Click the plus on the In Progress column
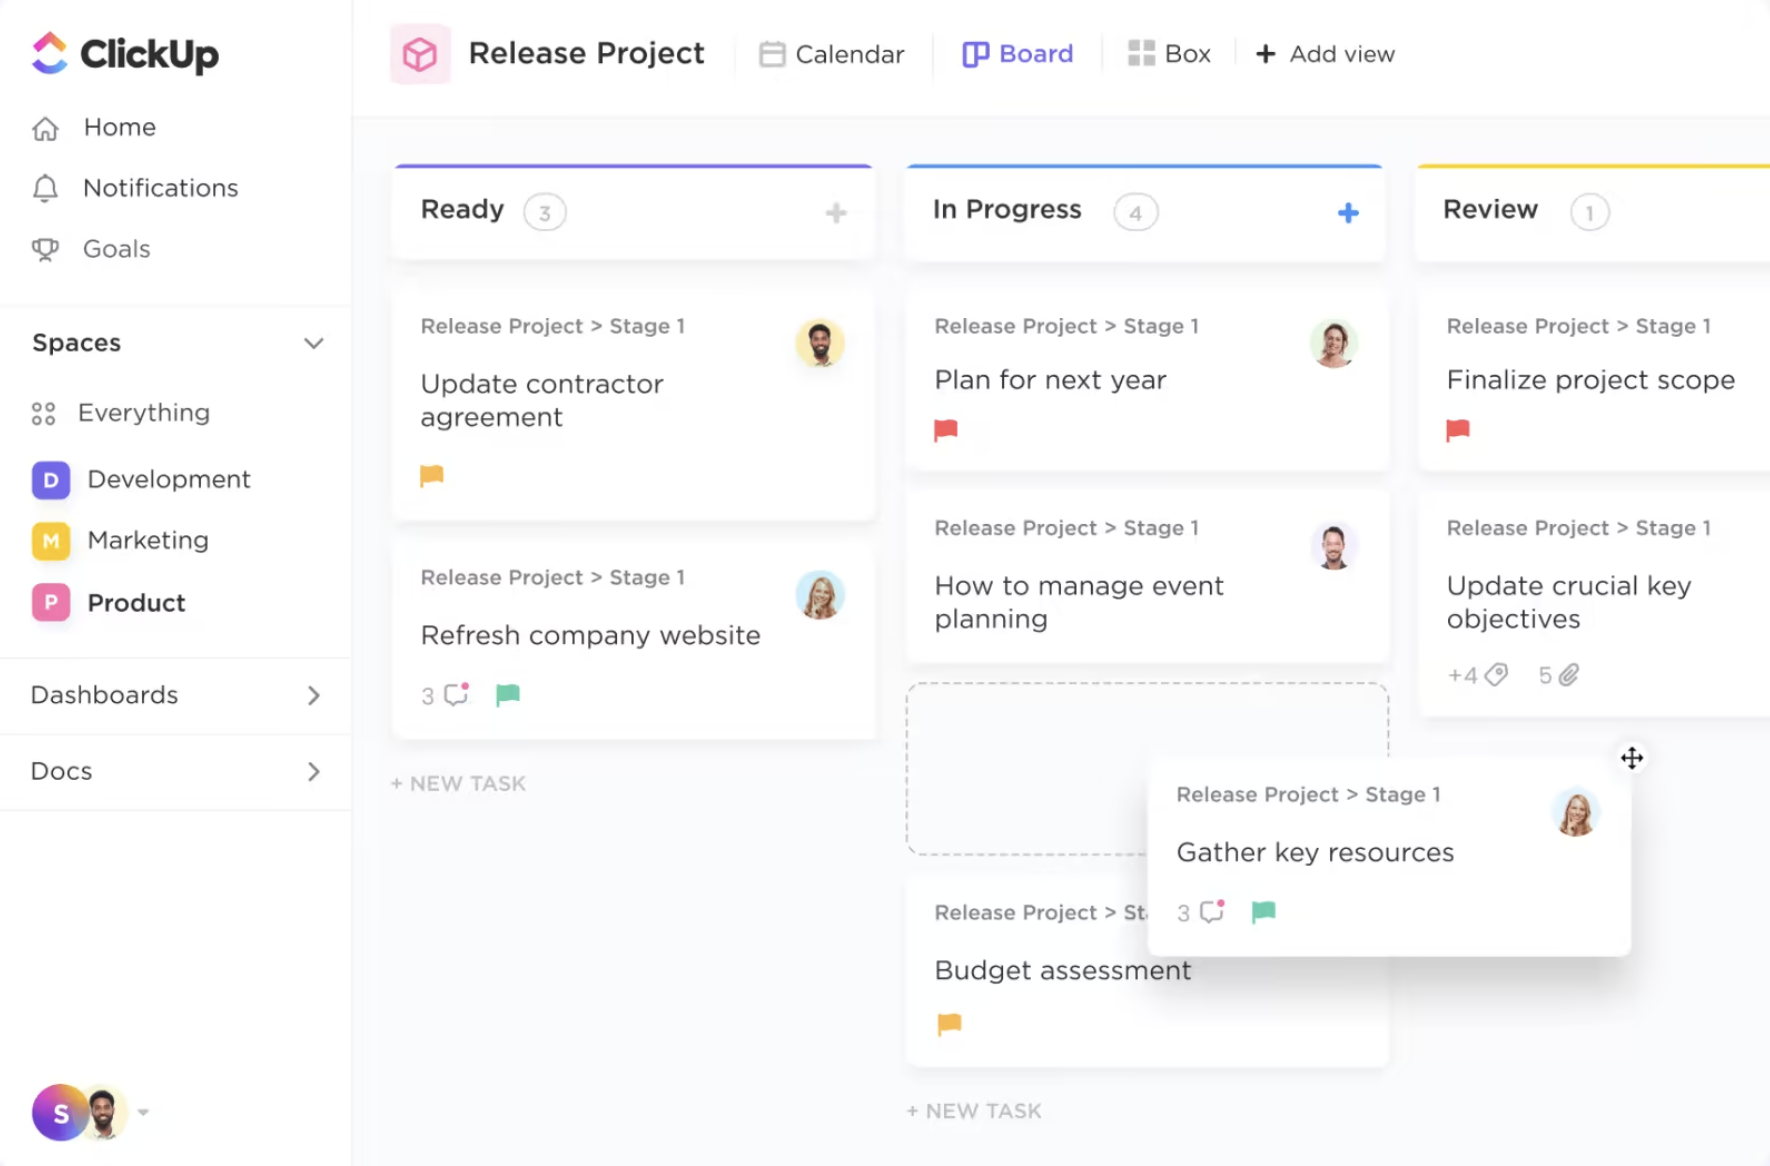This screenshot has width=1770, height=1166. (x=1348, y=212)
